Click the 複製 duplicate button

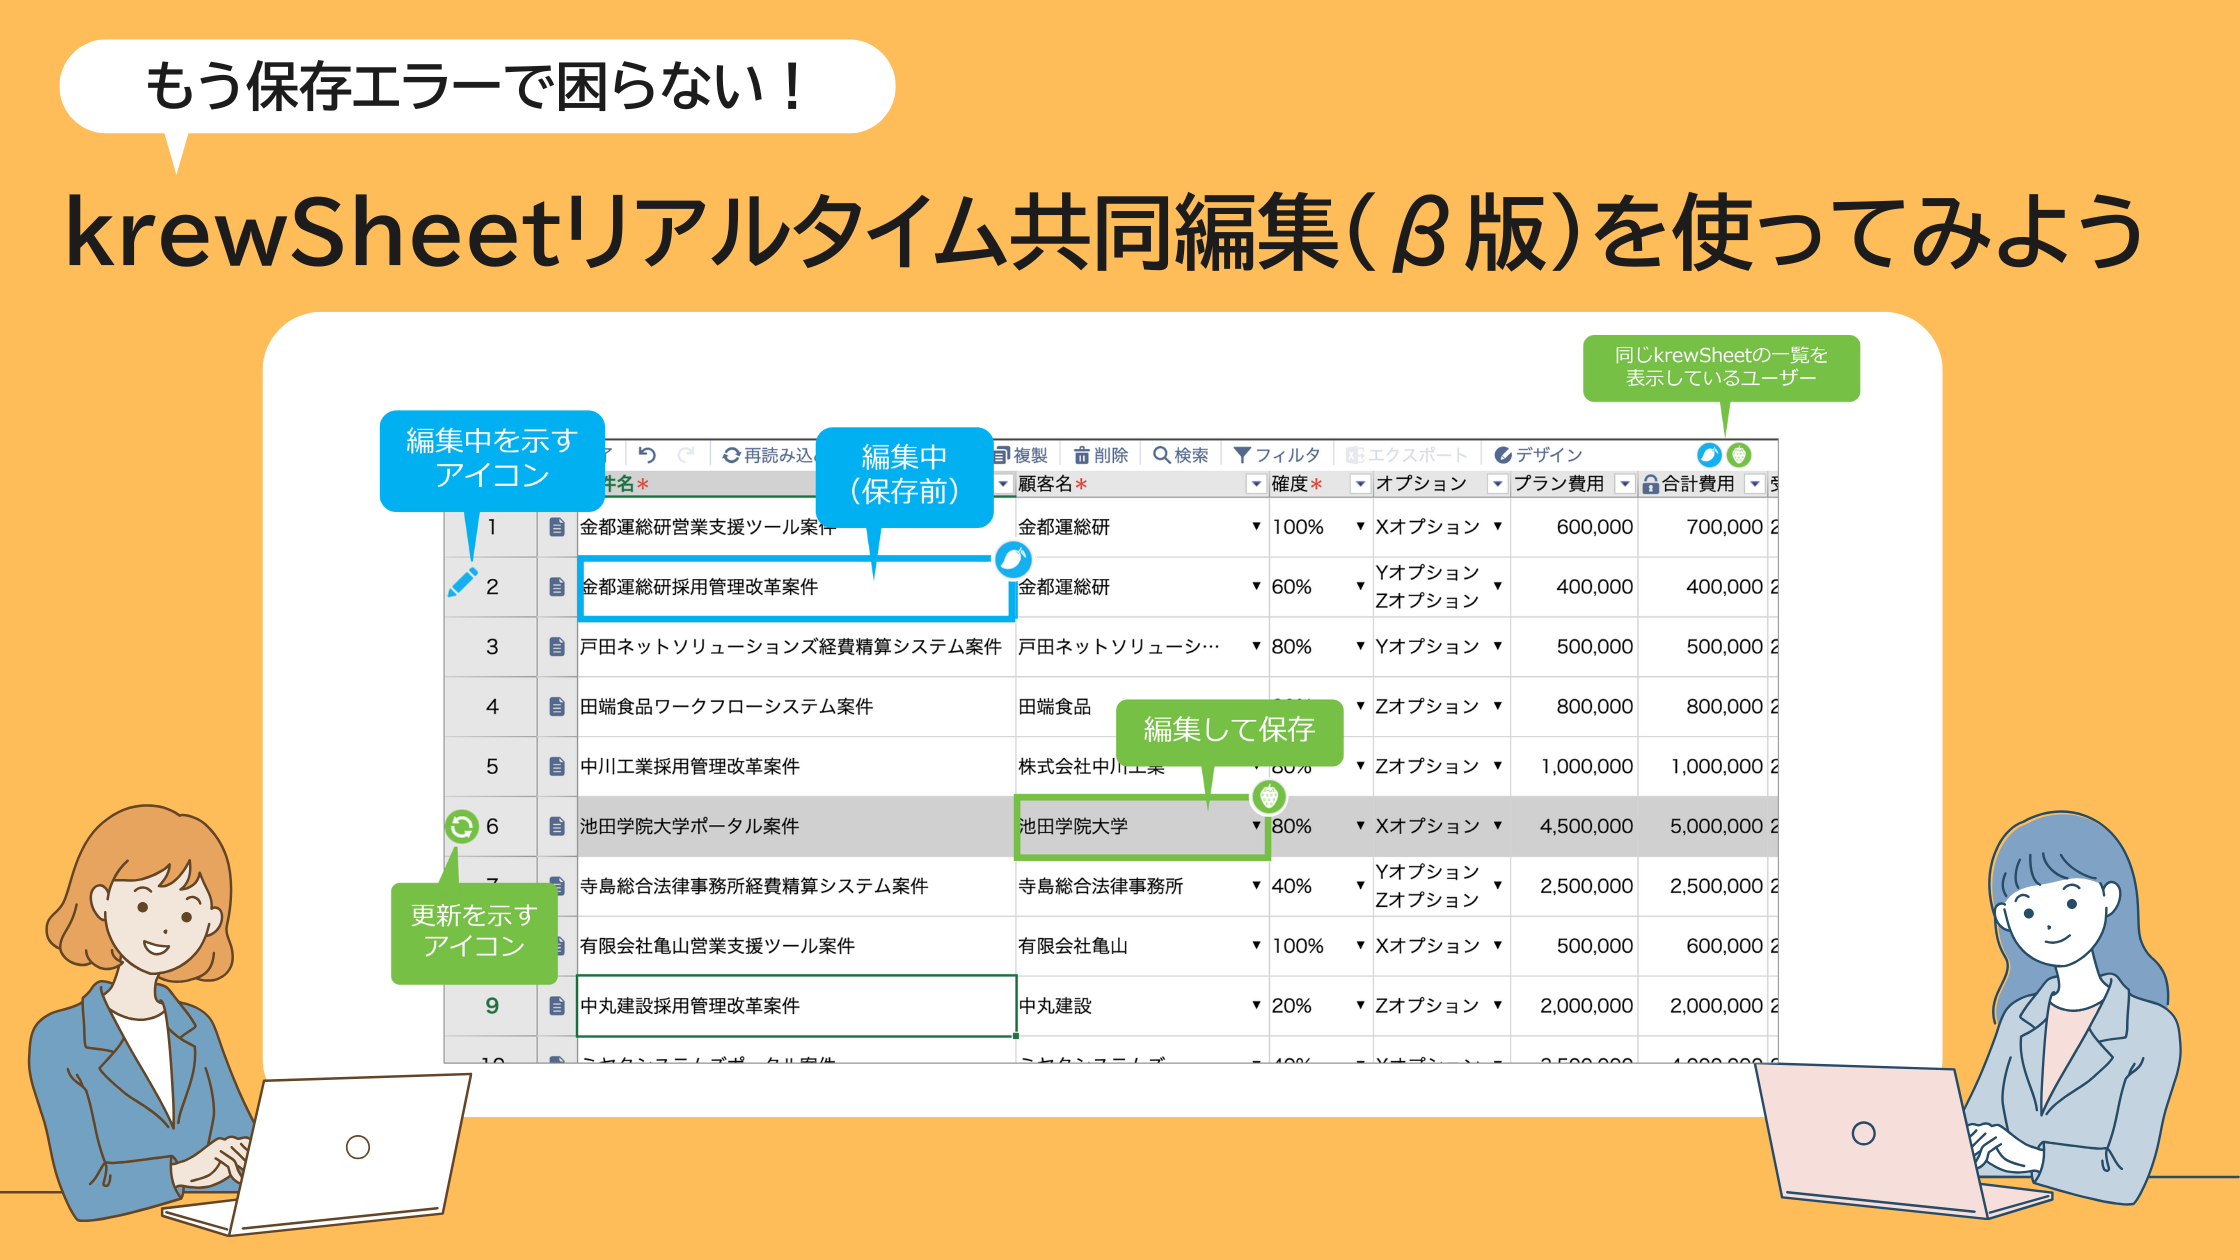(x=1021, y=455)
